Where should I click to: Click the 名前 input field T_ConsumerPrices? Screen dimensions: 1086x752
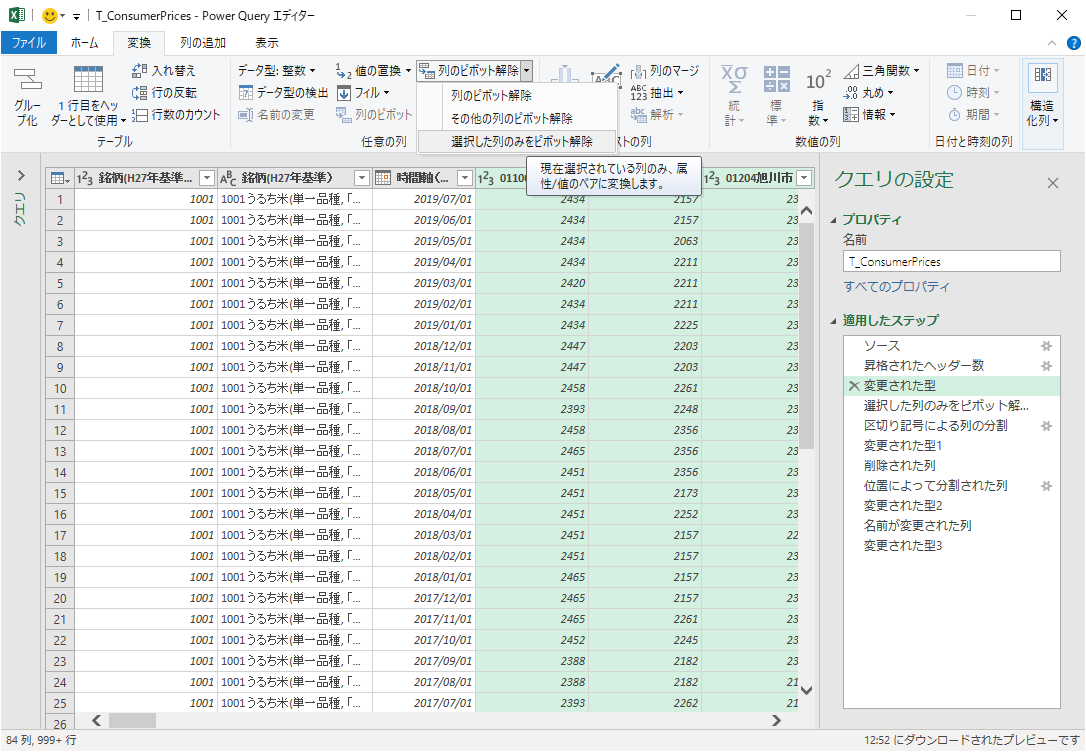pos(951,262)
